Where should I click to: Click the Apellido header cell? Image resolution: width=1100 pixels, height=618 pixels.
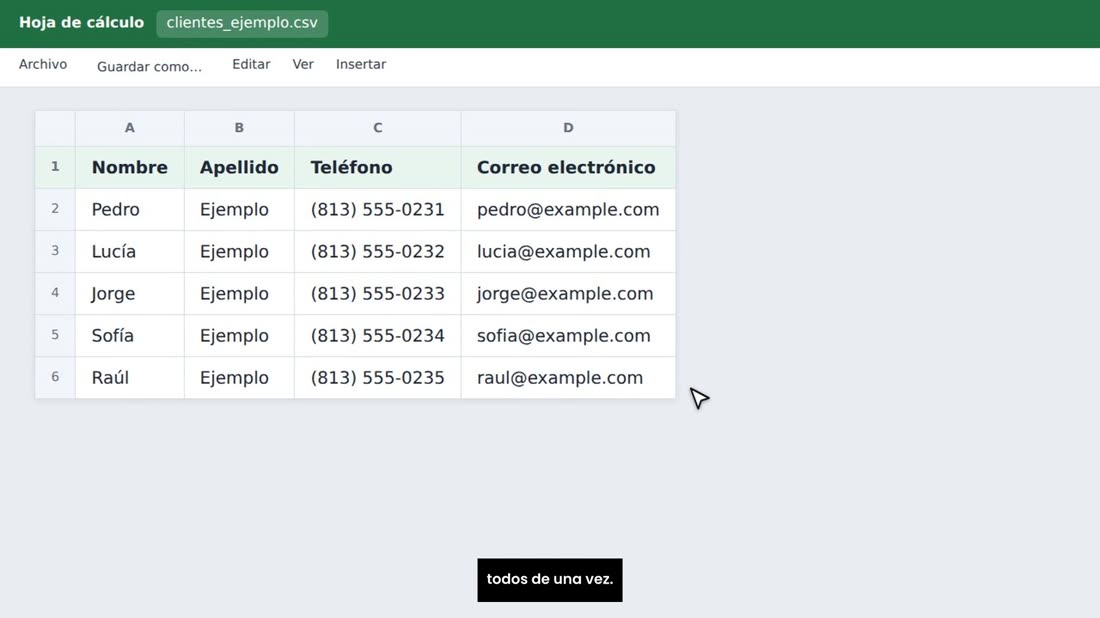239,167
